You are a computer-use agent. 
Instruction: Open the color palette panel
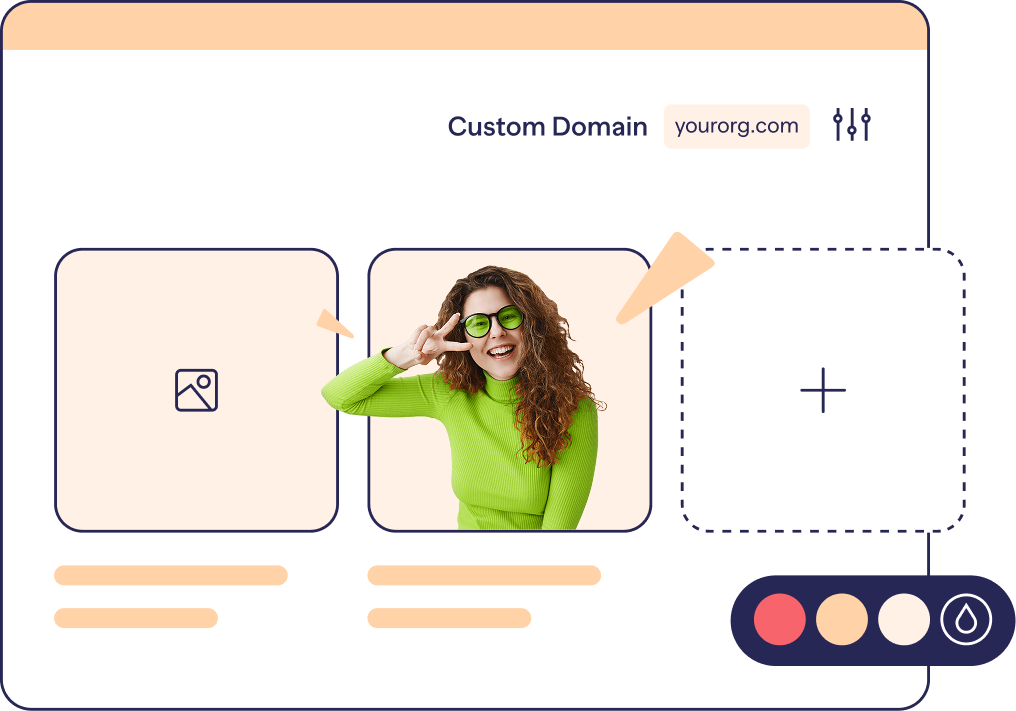[x=868, y=620]
